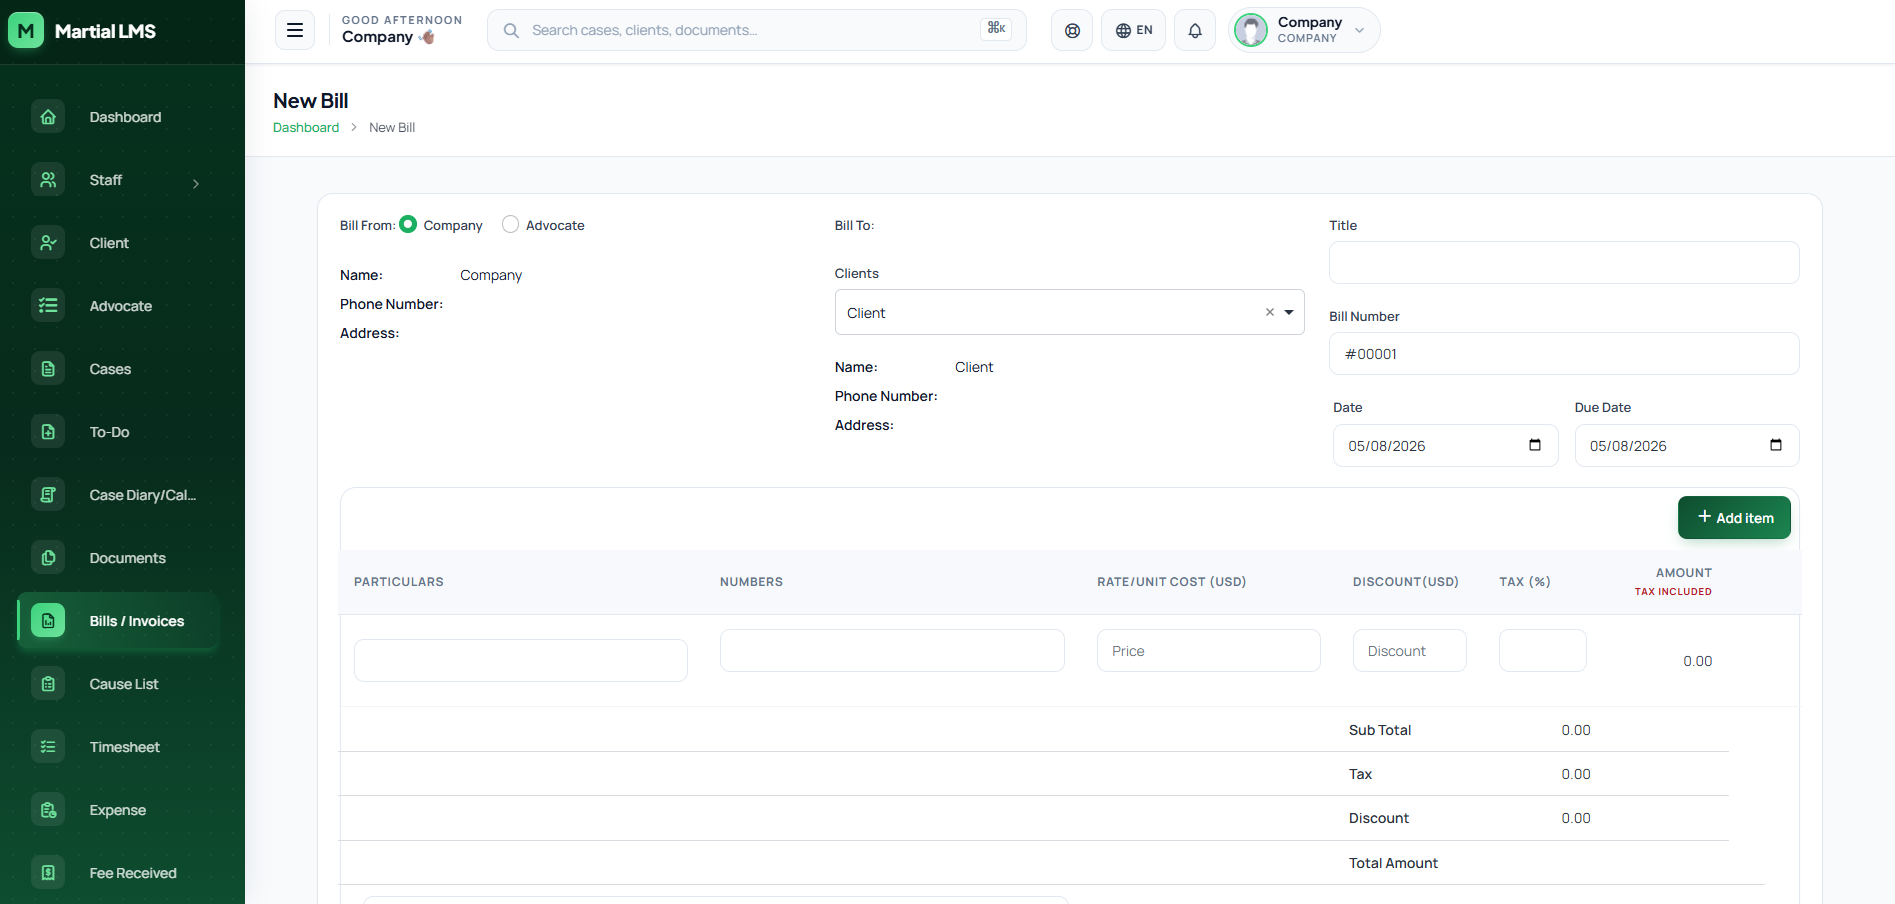This screenshot has height=904, width=1895.
Task: Follow the Dashboard breadcrumb link
Action: click(306, 127)
